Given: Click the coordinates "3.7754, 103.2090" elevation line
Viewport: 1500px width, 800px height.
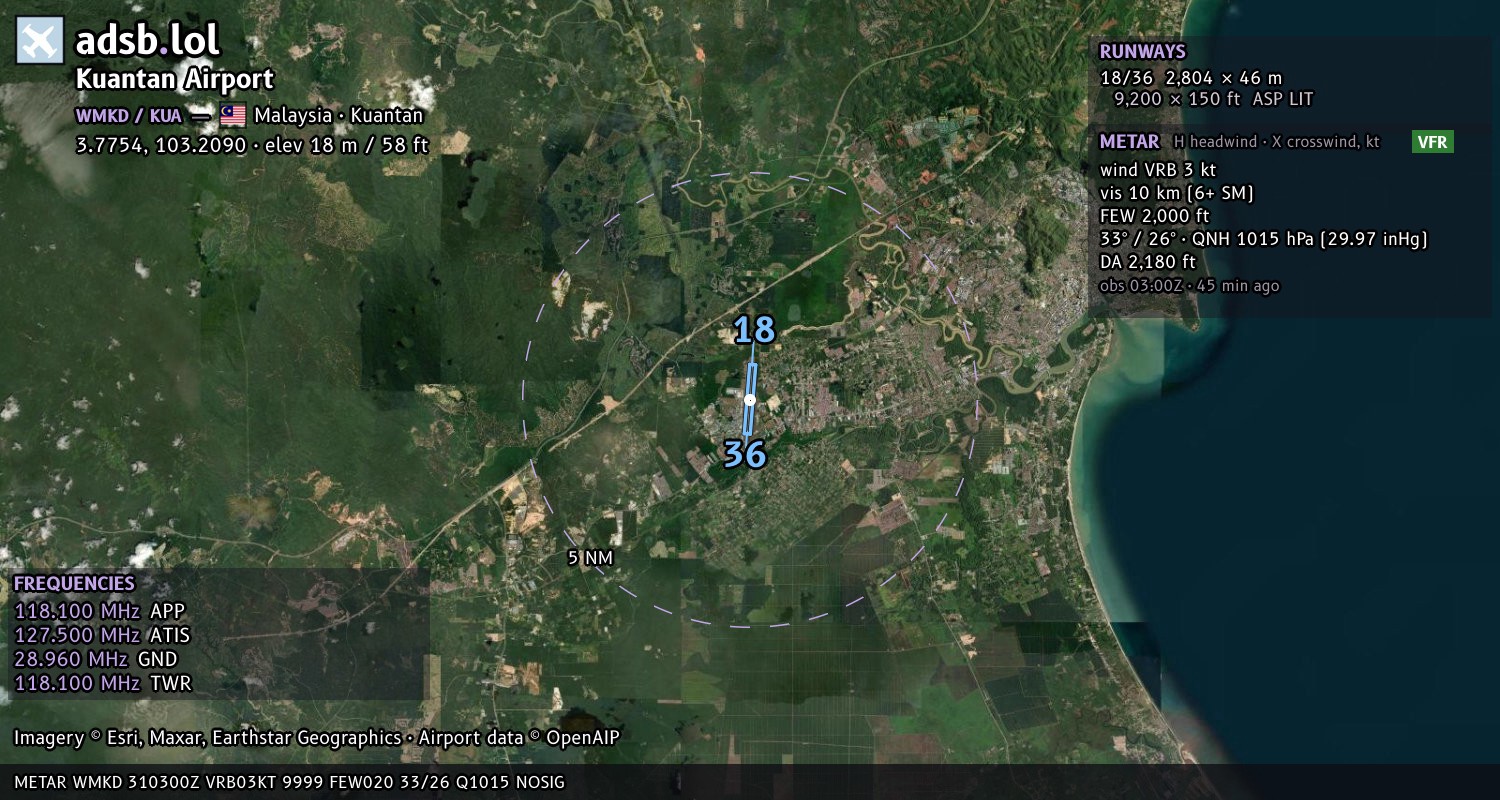Looking at the screenshot, I should (252, 145).
